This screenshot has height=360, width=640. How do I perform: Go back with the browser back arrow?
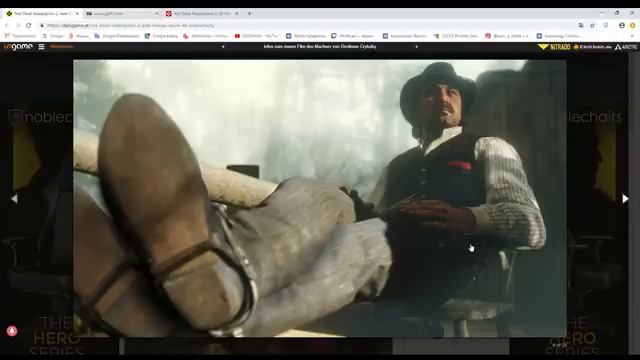click(x=7, y=25)
